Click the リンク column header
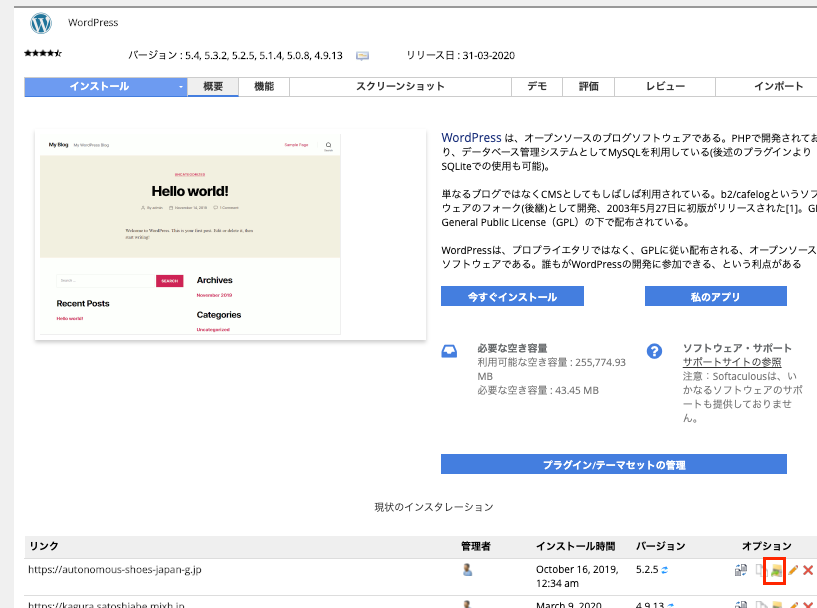817x608 pixels. point(44,546)
